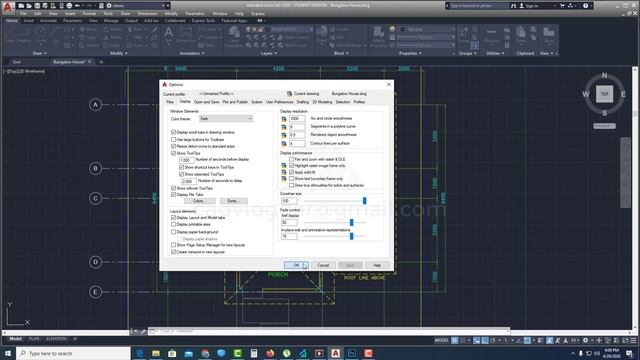The width and height of the screenshot is (640, 360).
Task: Expand the Block panel dropdown
Action: (342, 53)
